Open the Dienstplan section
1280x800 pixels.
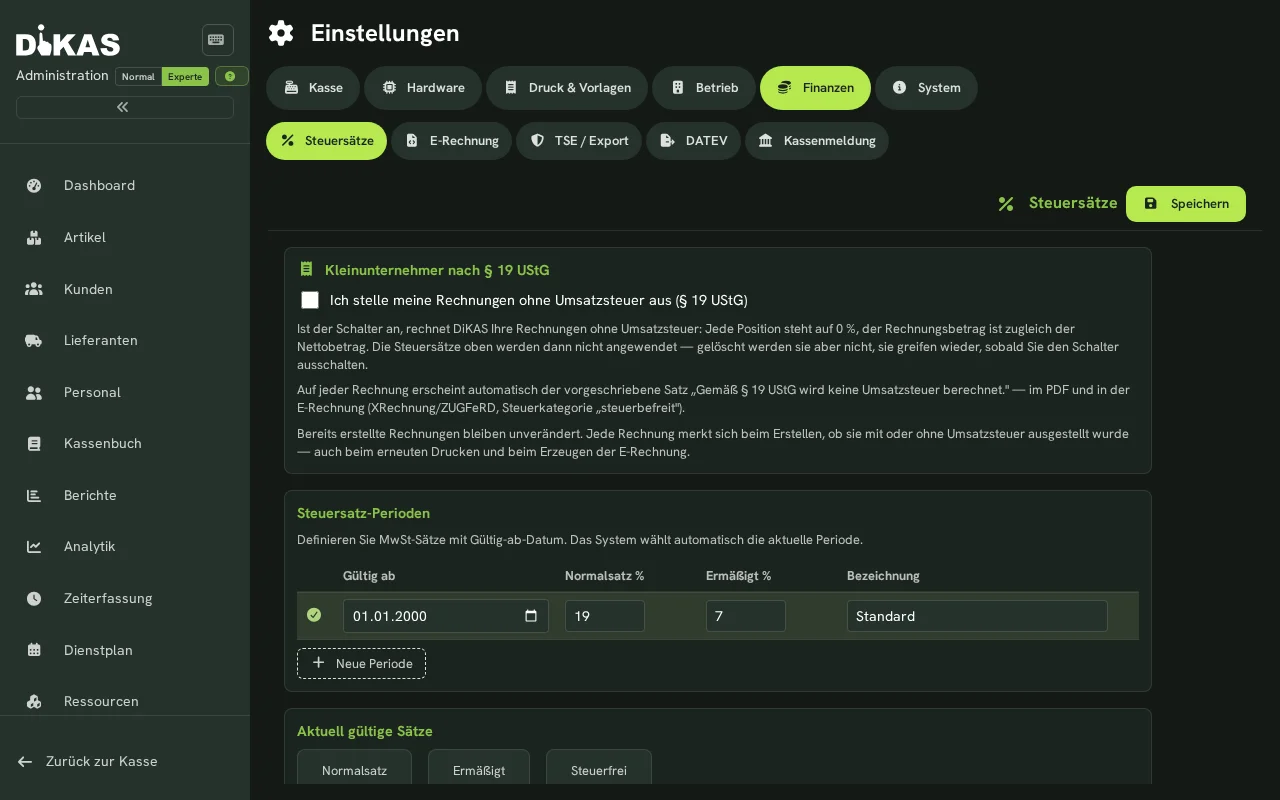(x=125, y=650)
